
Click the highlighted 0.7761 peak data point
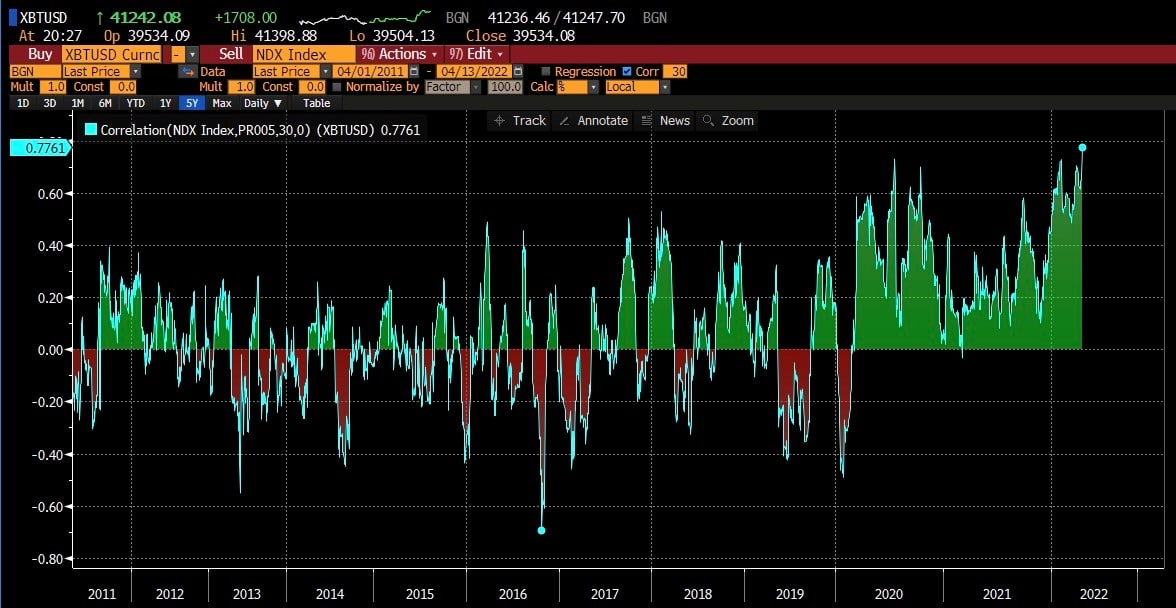[1082, 148]
